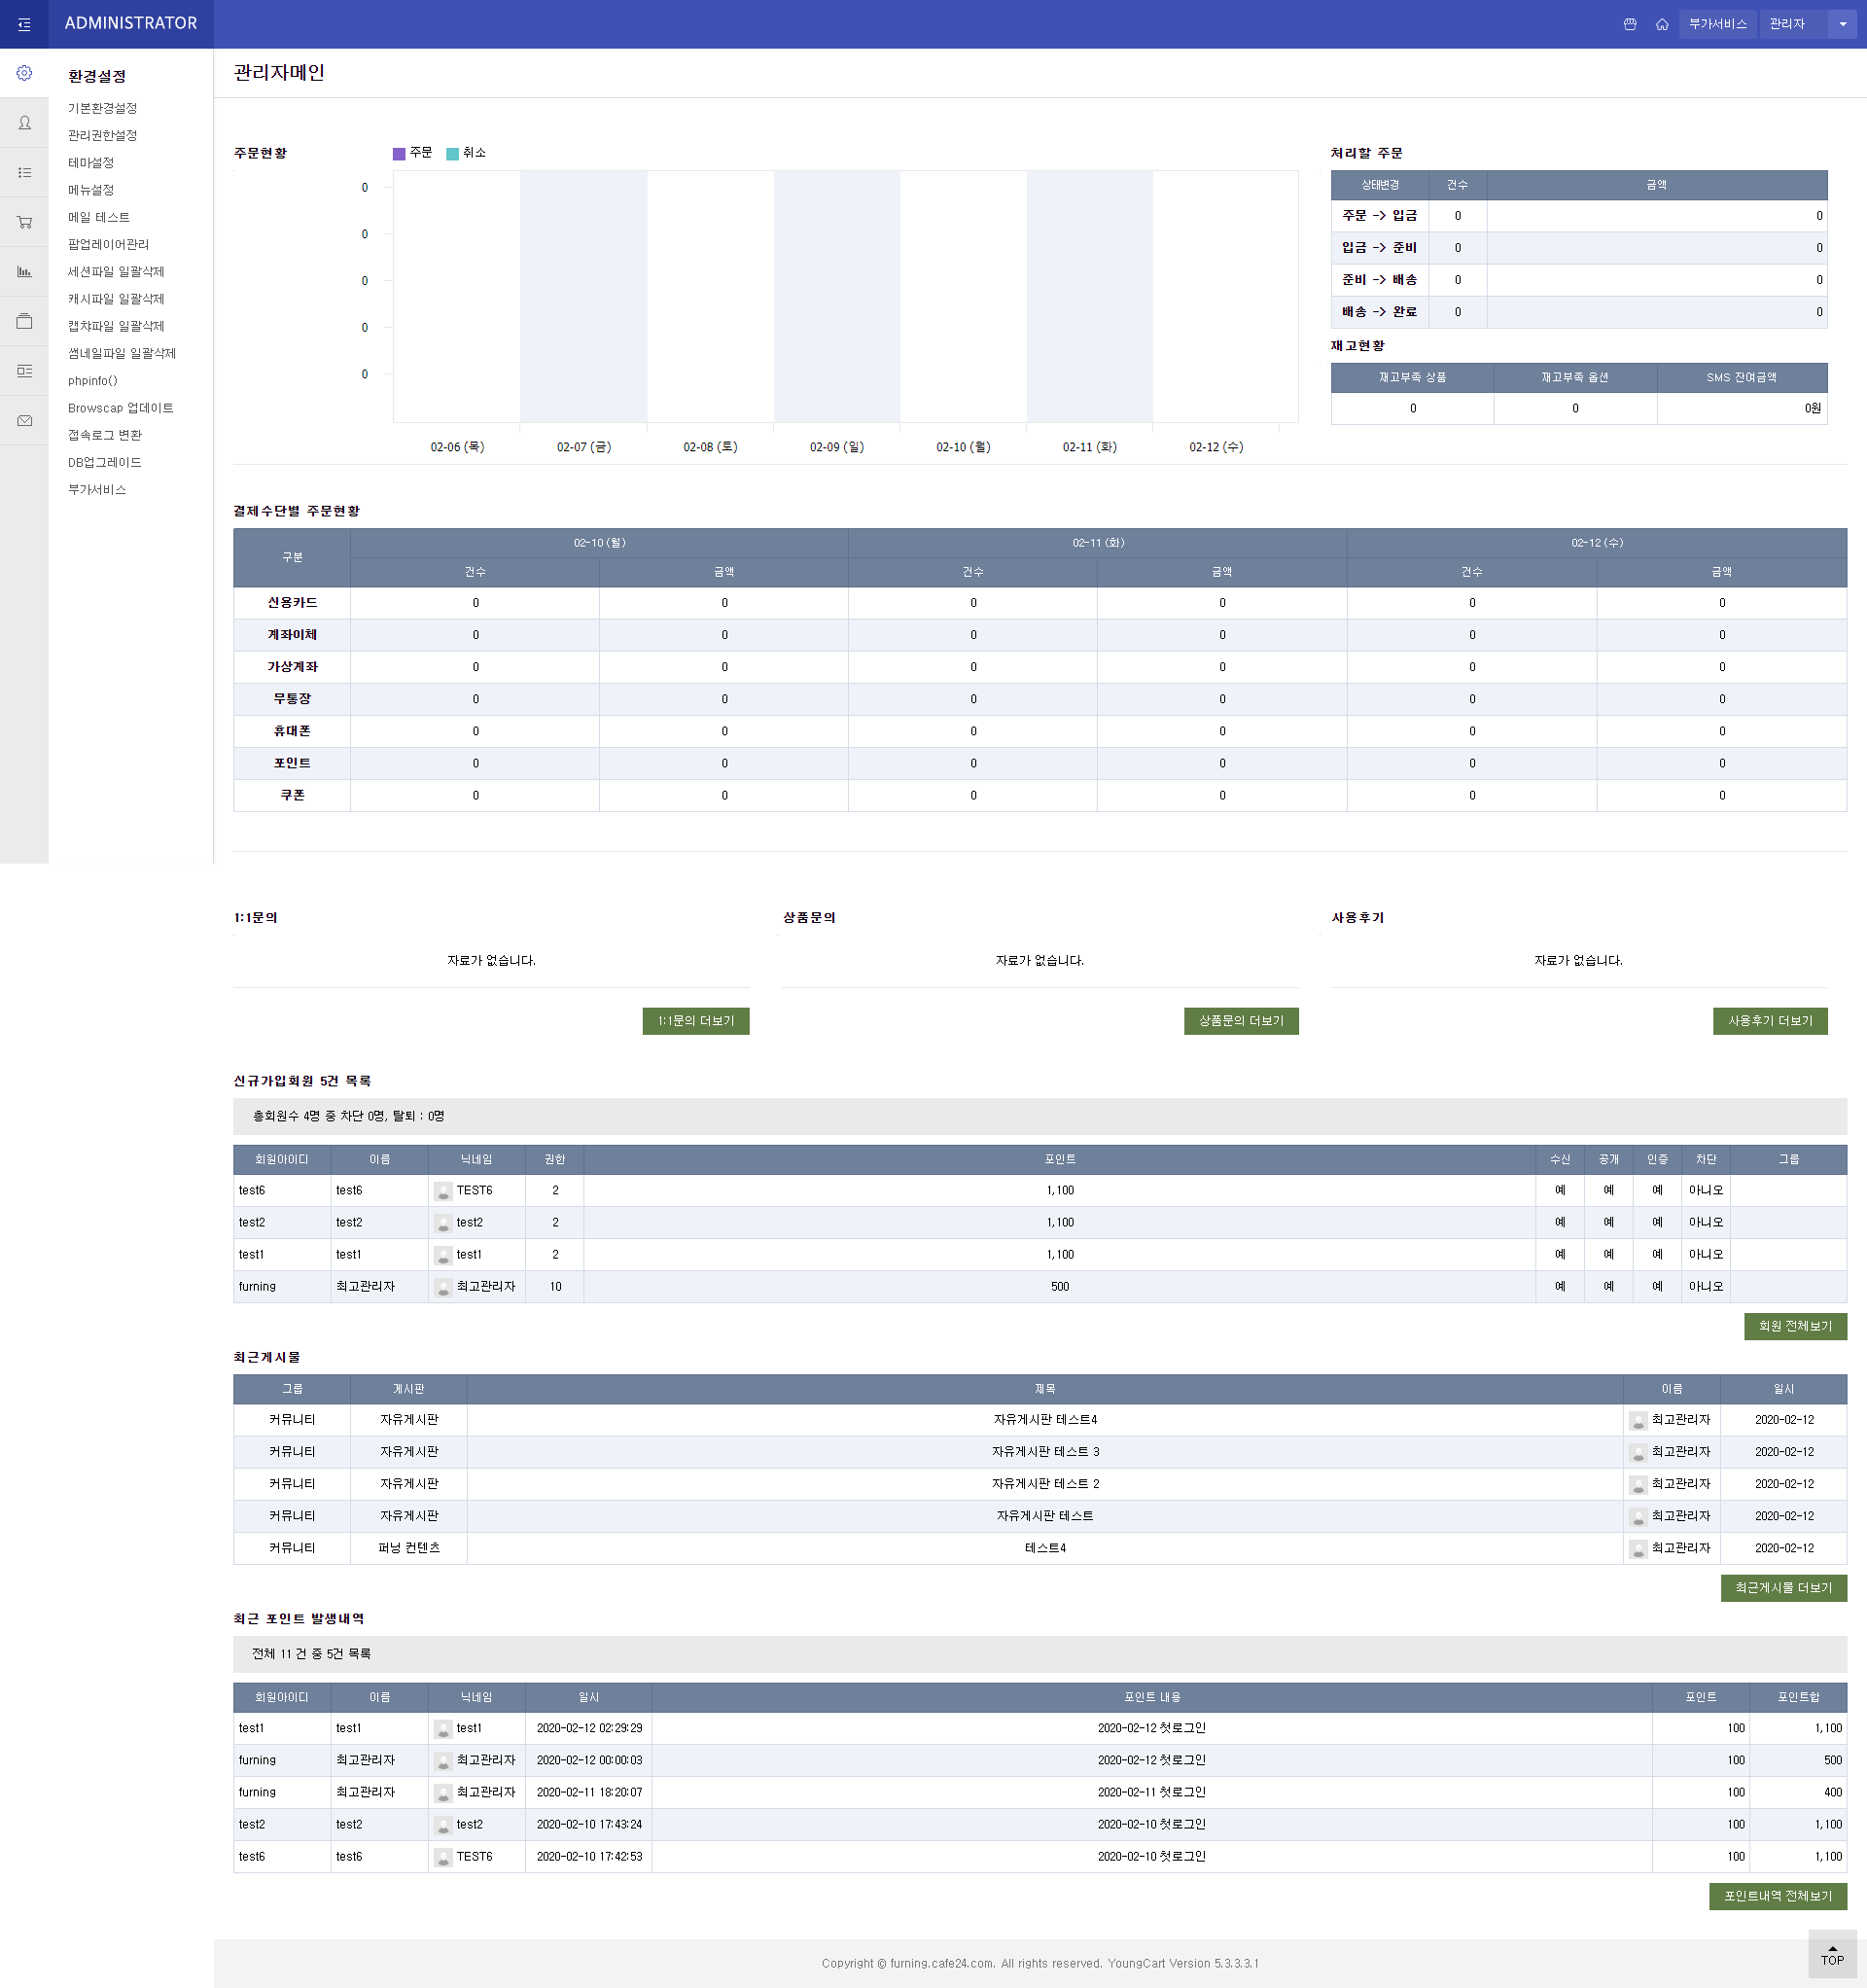Viewport: 1867px width, 1988px height.
Task: Open 기본환경설정 in the settings menu
Action: [102, 108]
